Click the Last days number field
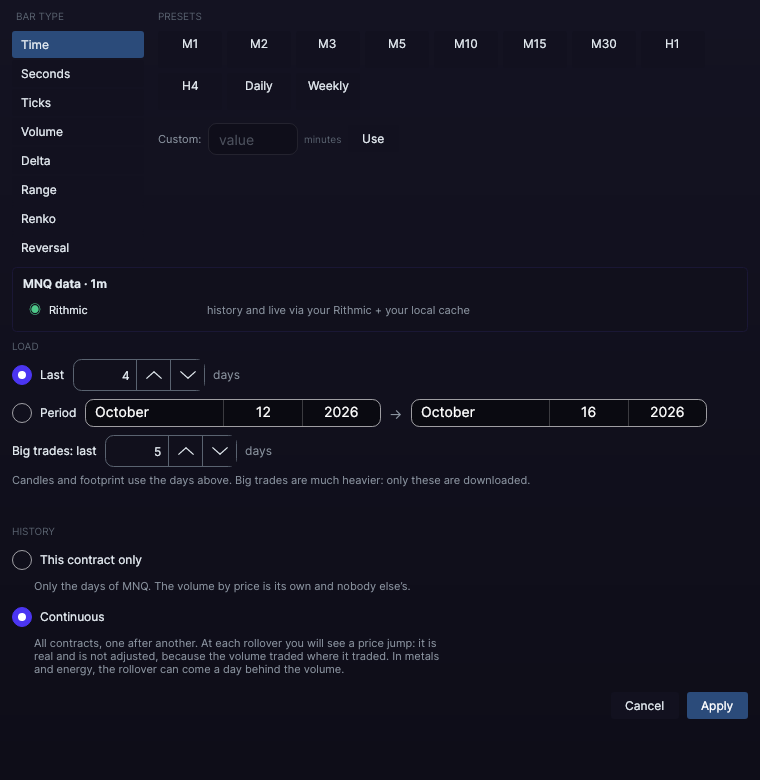This screenshot has height=780, width=760. click(105, 375)
